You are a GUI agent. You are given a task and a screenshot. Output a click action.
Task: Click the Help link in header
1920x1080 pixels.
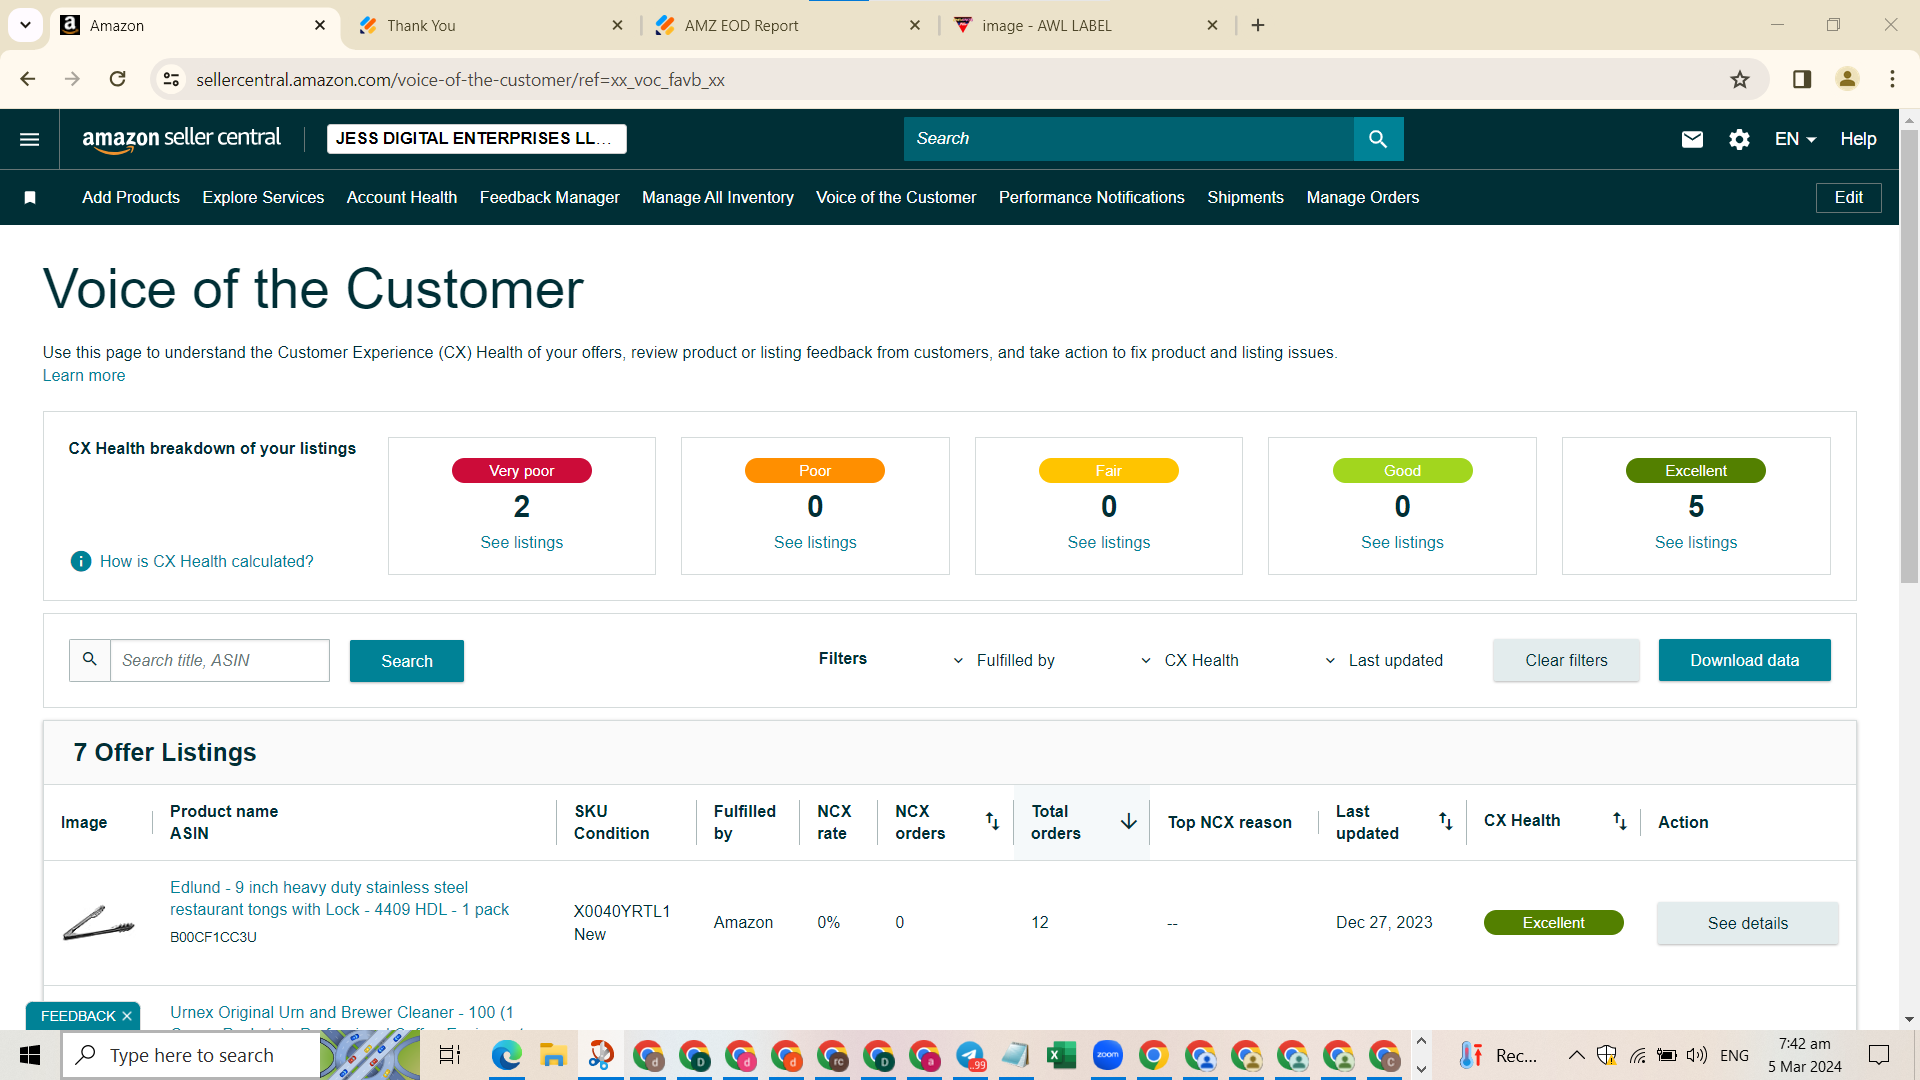coord(1858,139)
